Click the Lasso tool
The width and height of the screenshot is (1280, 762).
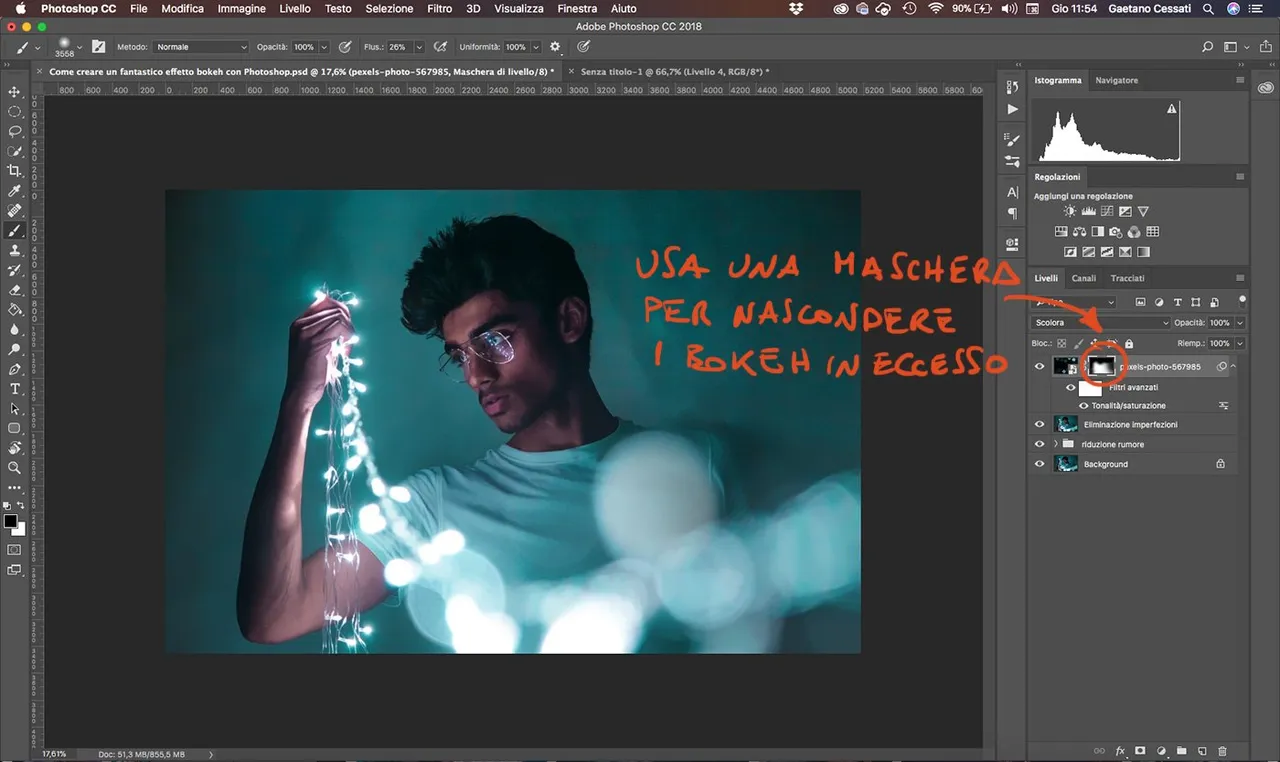pyautogui.click(x=15, y=131)
